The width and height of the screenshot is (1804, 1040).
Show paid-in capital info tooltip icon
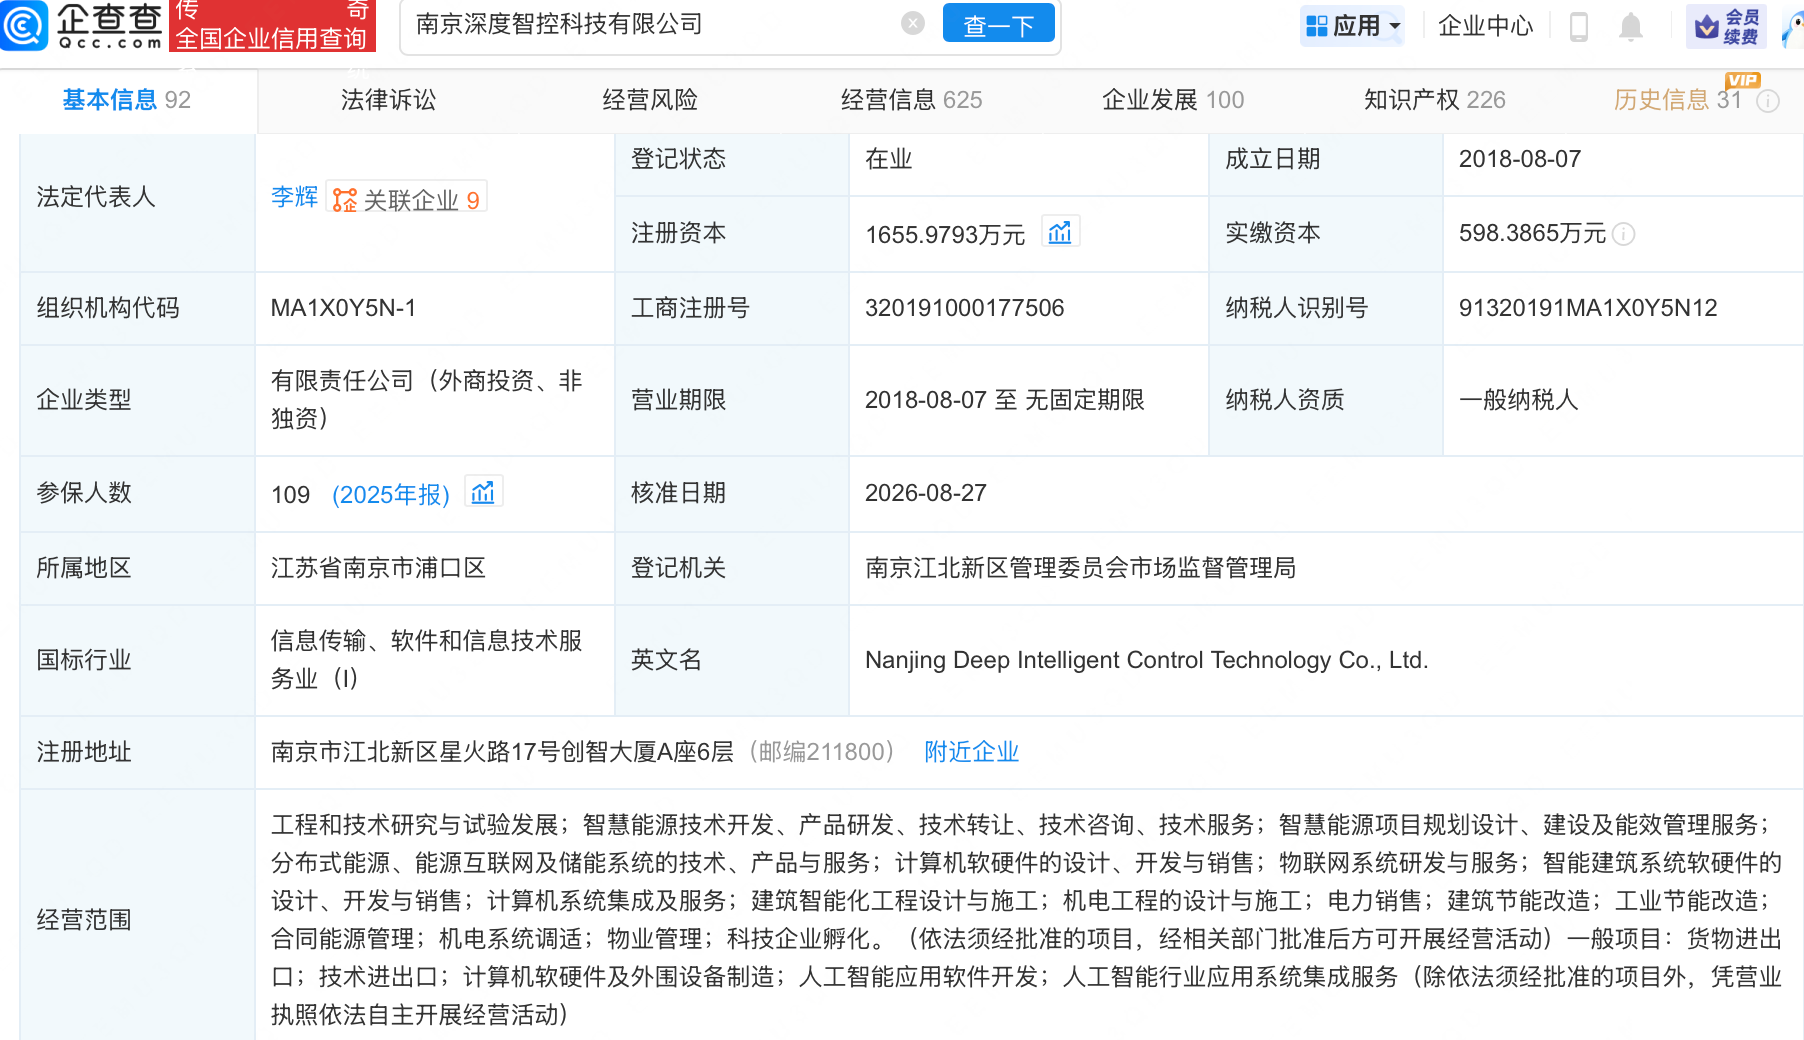coord(1624,234)
